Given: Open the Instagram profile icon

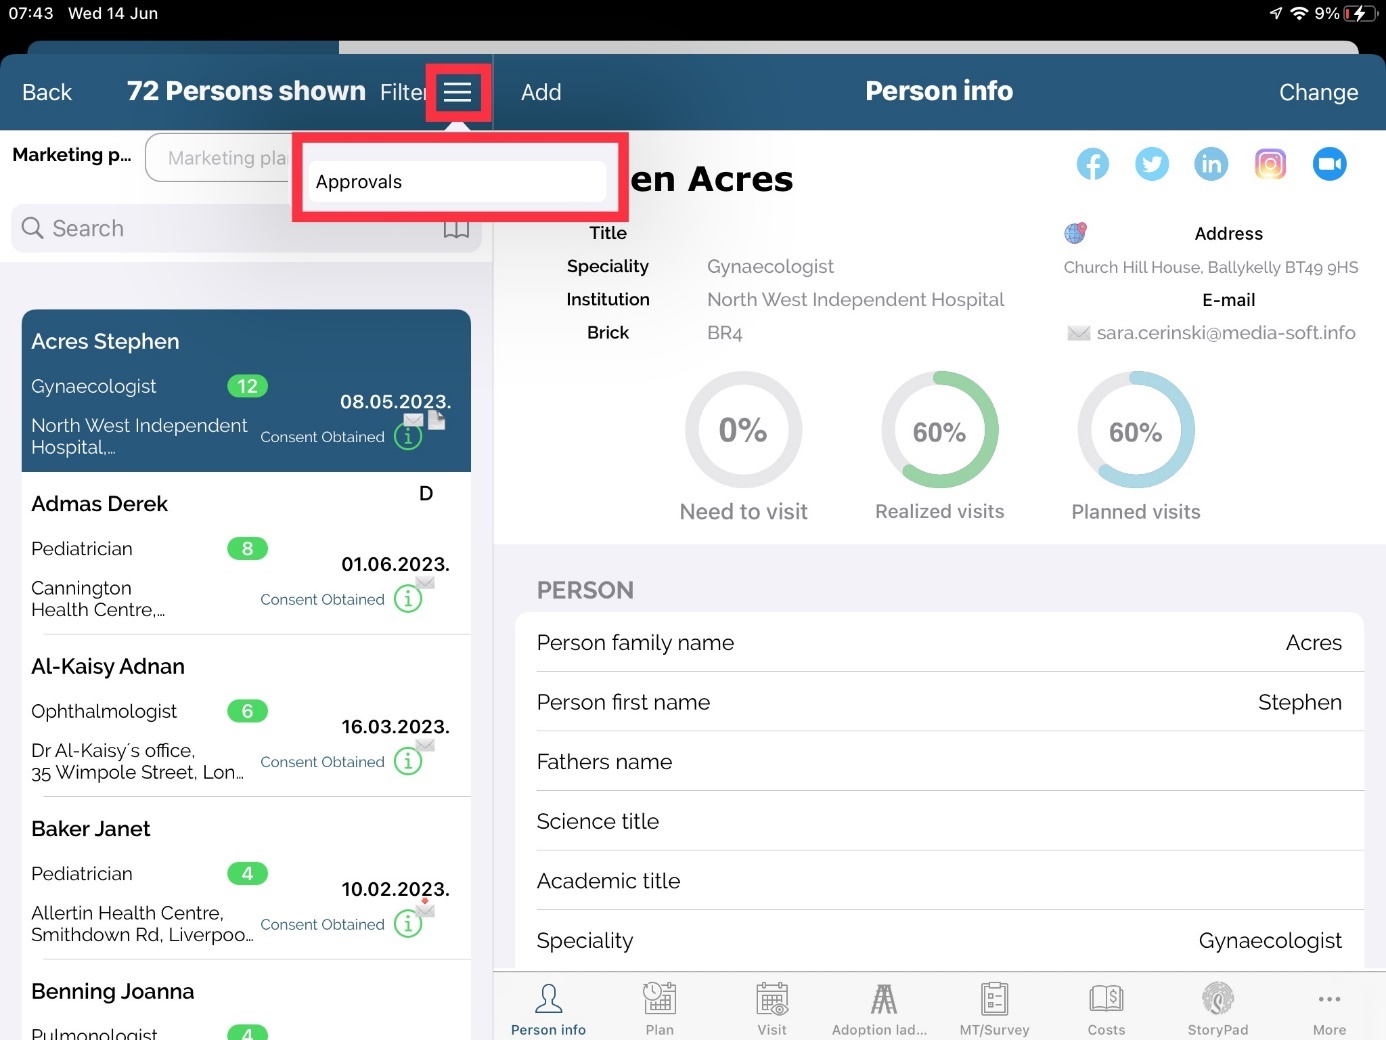Looking at the screenshot, I should (x=1270, y=164).
